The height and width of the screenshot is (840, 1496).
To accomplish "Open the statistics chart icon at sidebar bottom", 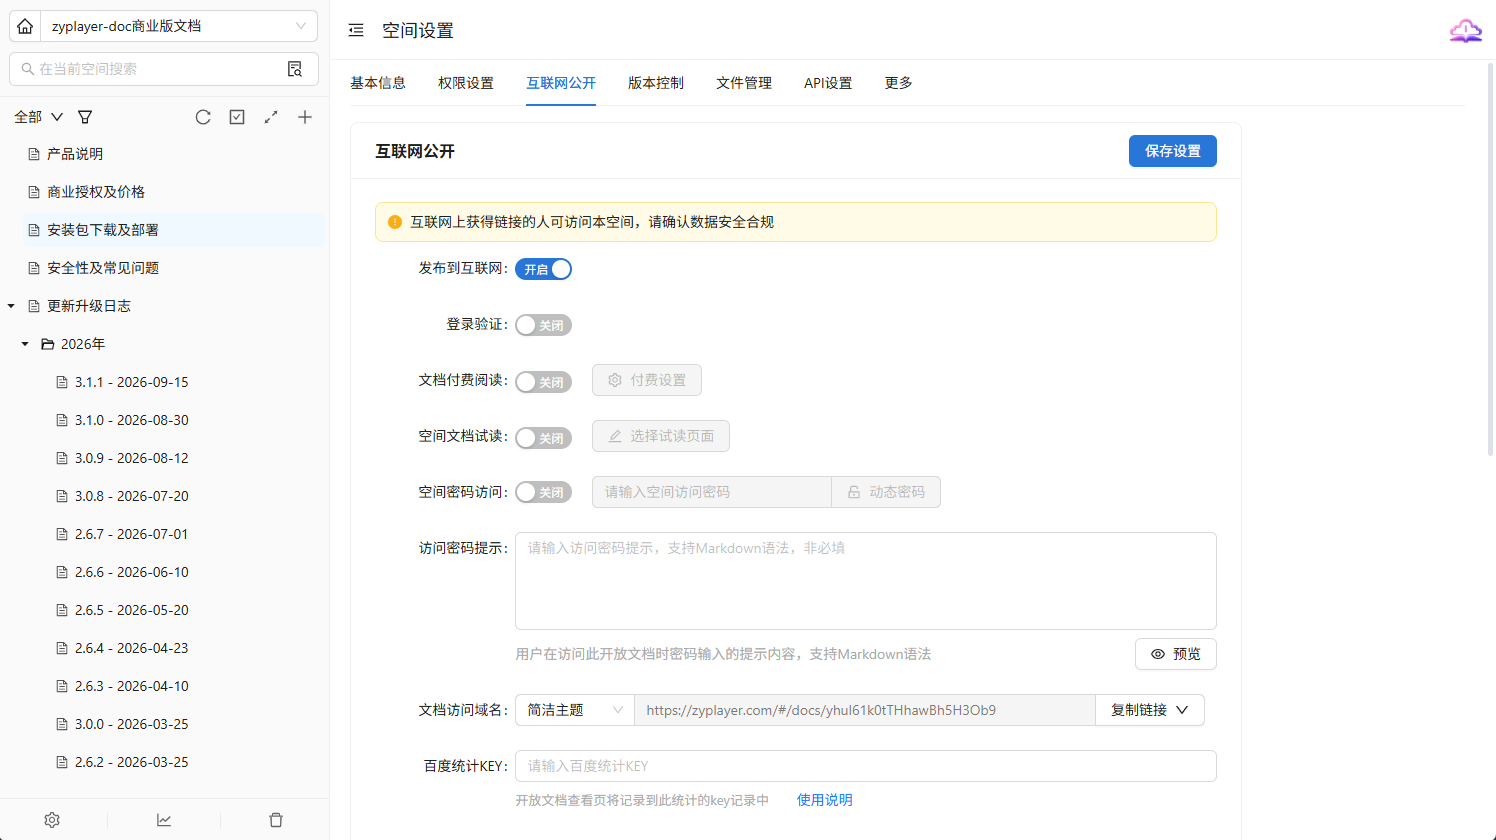I will [164, 820].
